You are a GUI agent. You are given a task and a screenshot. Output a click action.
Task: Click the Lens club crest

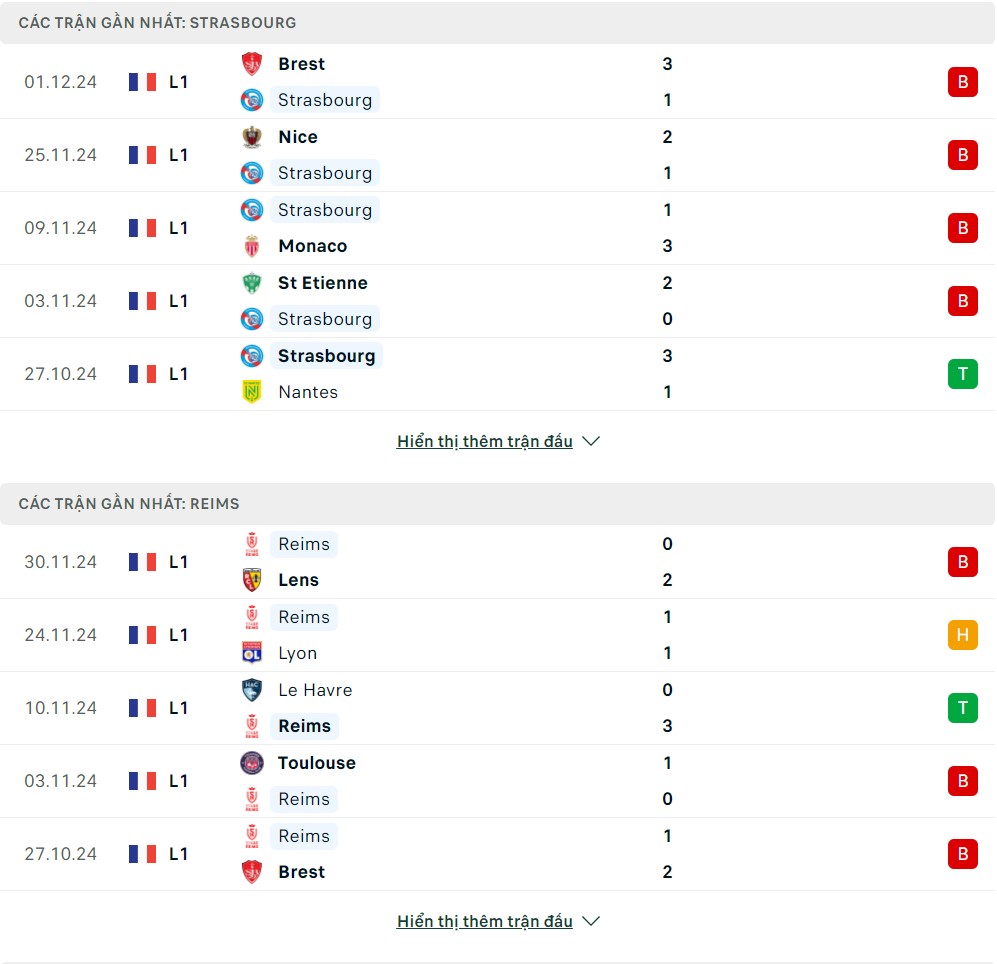tap(252, 580)
